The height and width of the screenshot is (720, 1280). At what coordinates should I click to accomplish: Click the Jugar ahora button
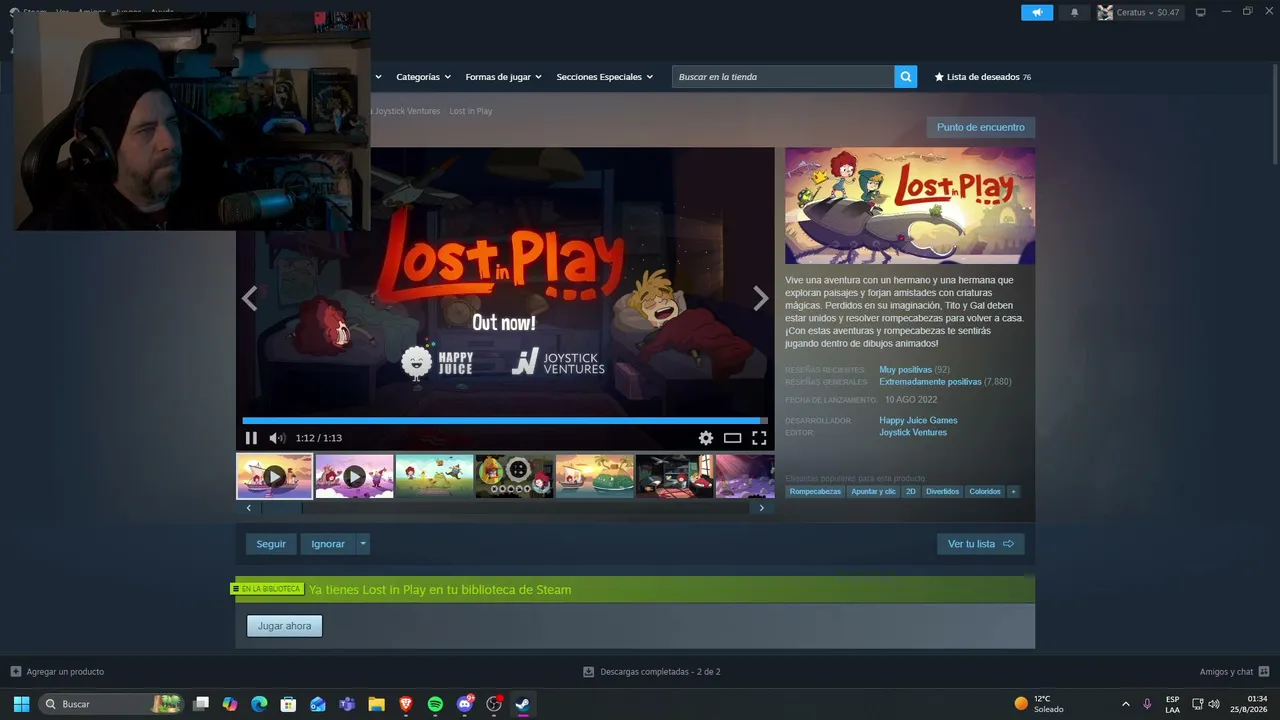point(284,626)
